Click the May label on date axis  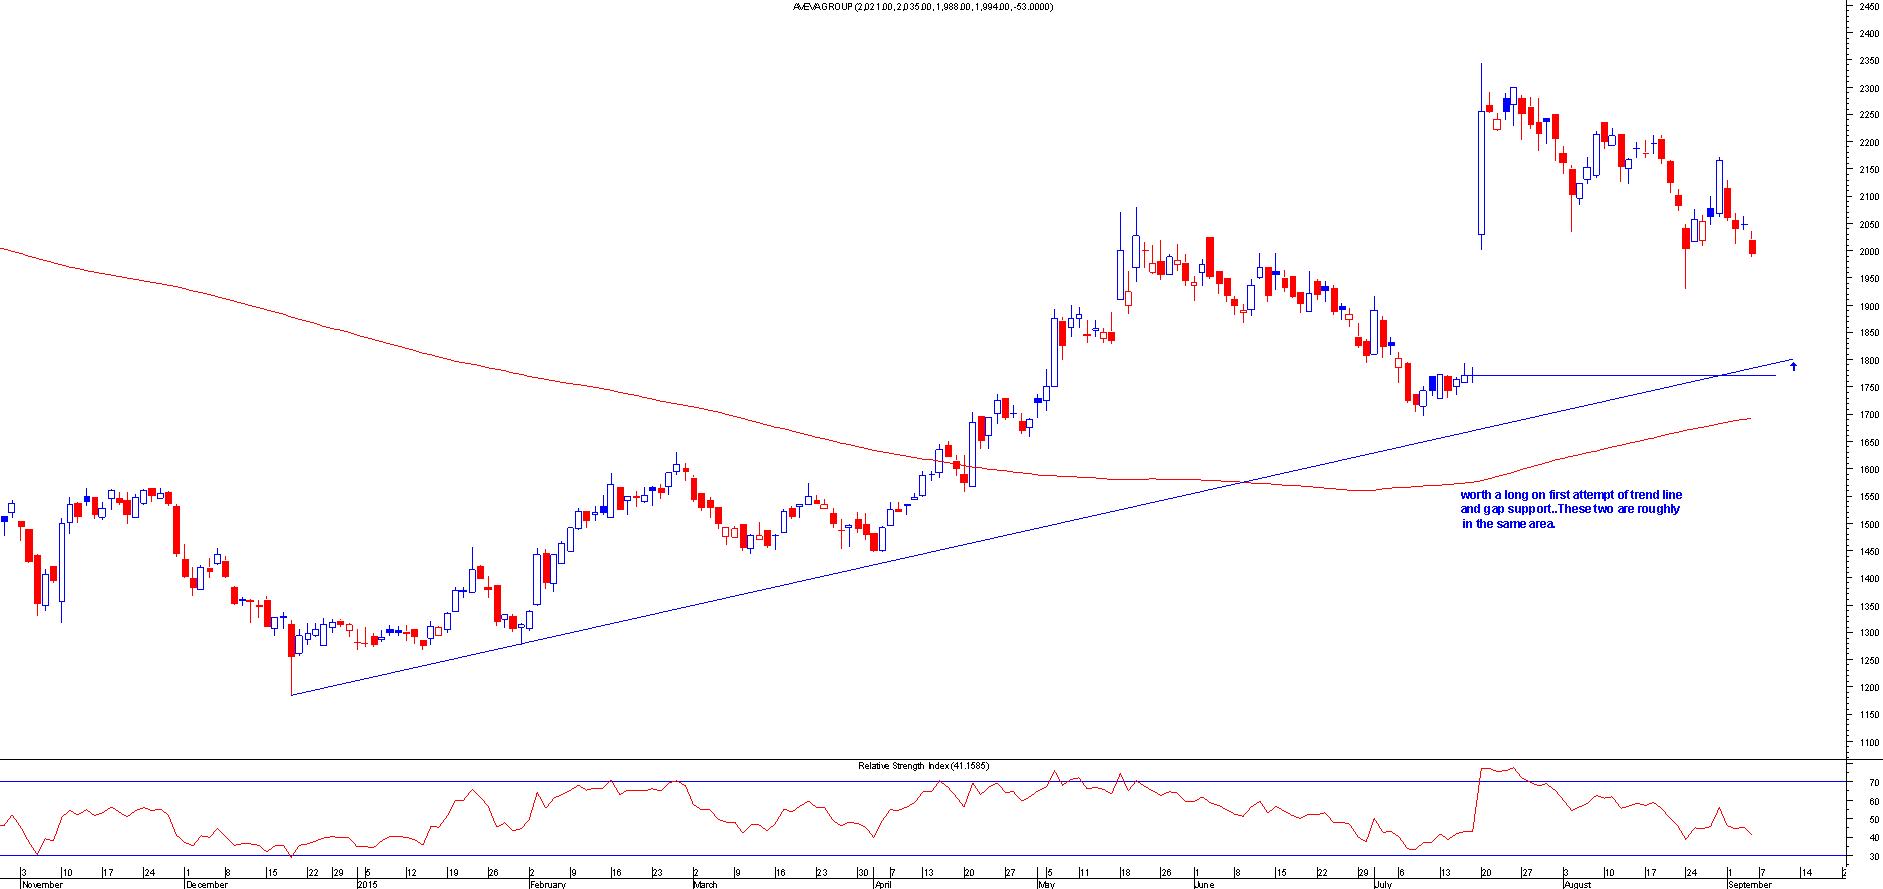pyautogui.click(x=1046, y=884)
